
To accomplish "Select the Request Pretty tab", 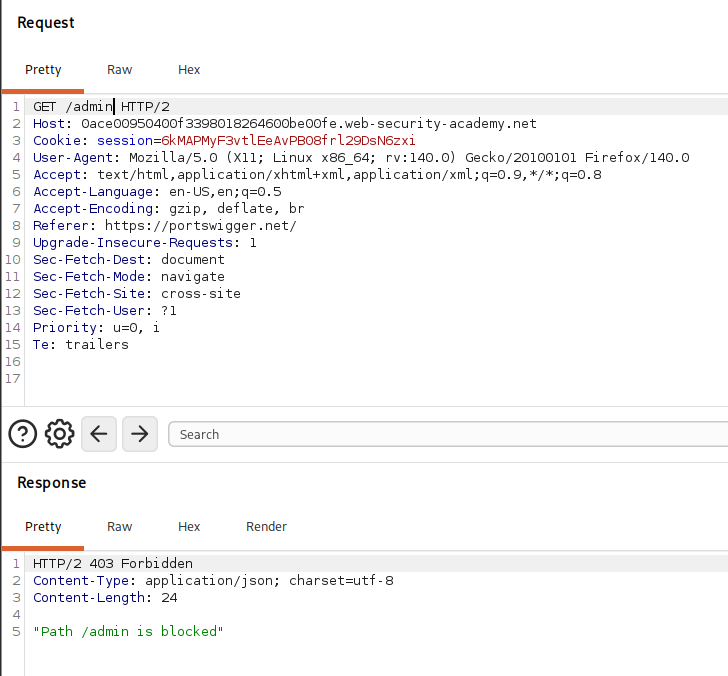I will pyautogui.click(x=43, y=70).
